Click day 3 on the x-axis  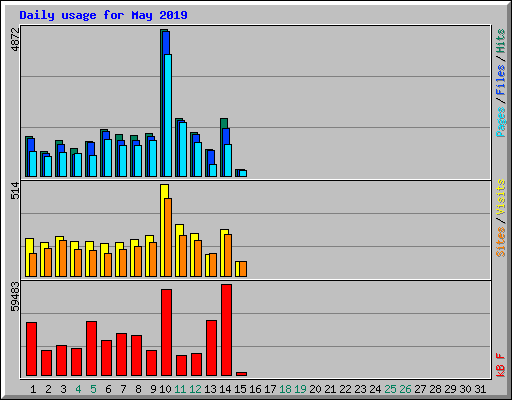[x=63, y=389]
